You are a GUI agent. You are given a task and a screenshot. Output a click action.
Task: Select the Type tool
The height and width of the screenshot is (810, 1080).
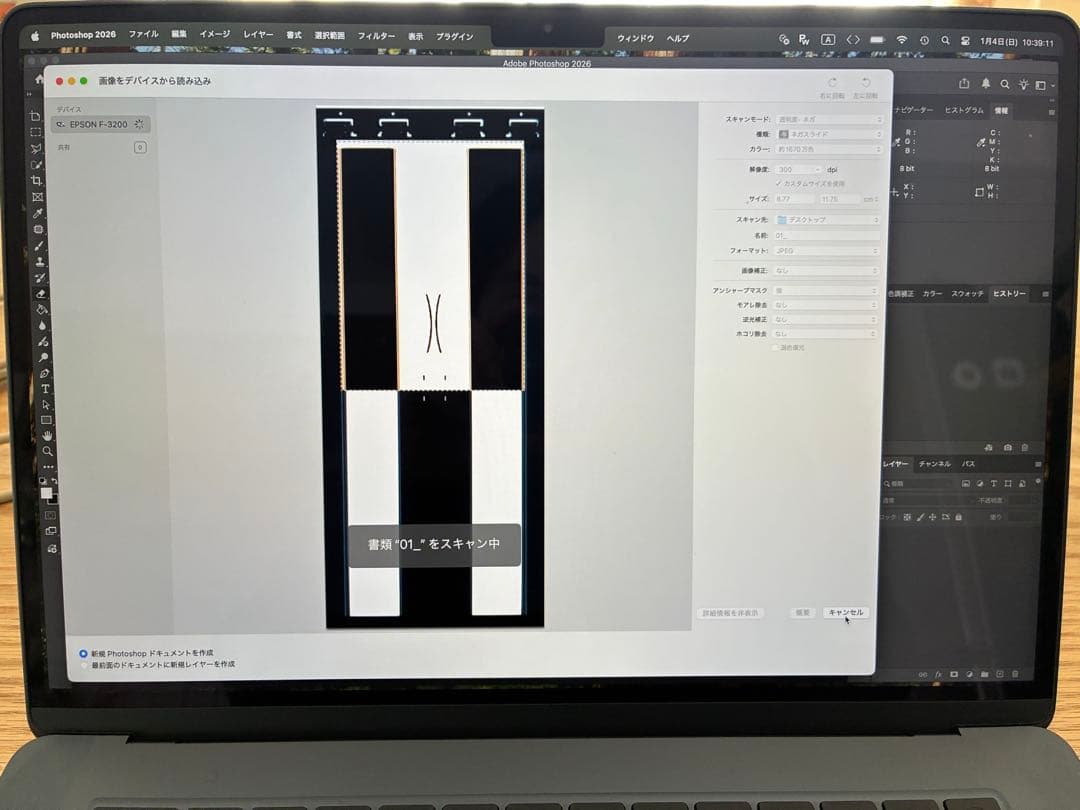point(42,388)
